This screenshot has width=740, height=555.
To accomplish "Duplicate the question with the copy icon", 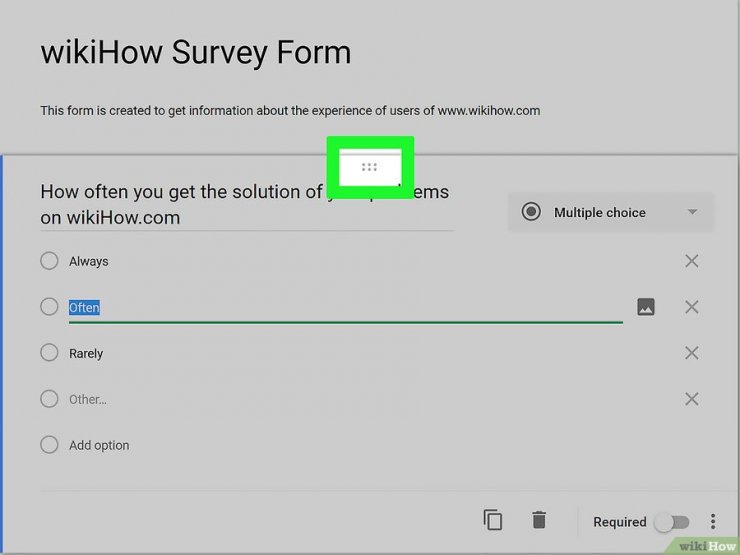I will (x=493, y=520).
